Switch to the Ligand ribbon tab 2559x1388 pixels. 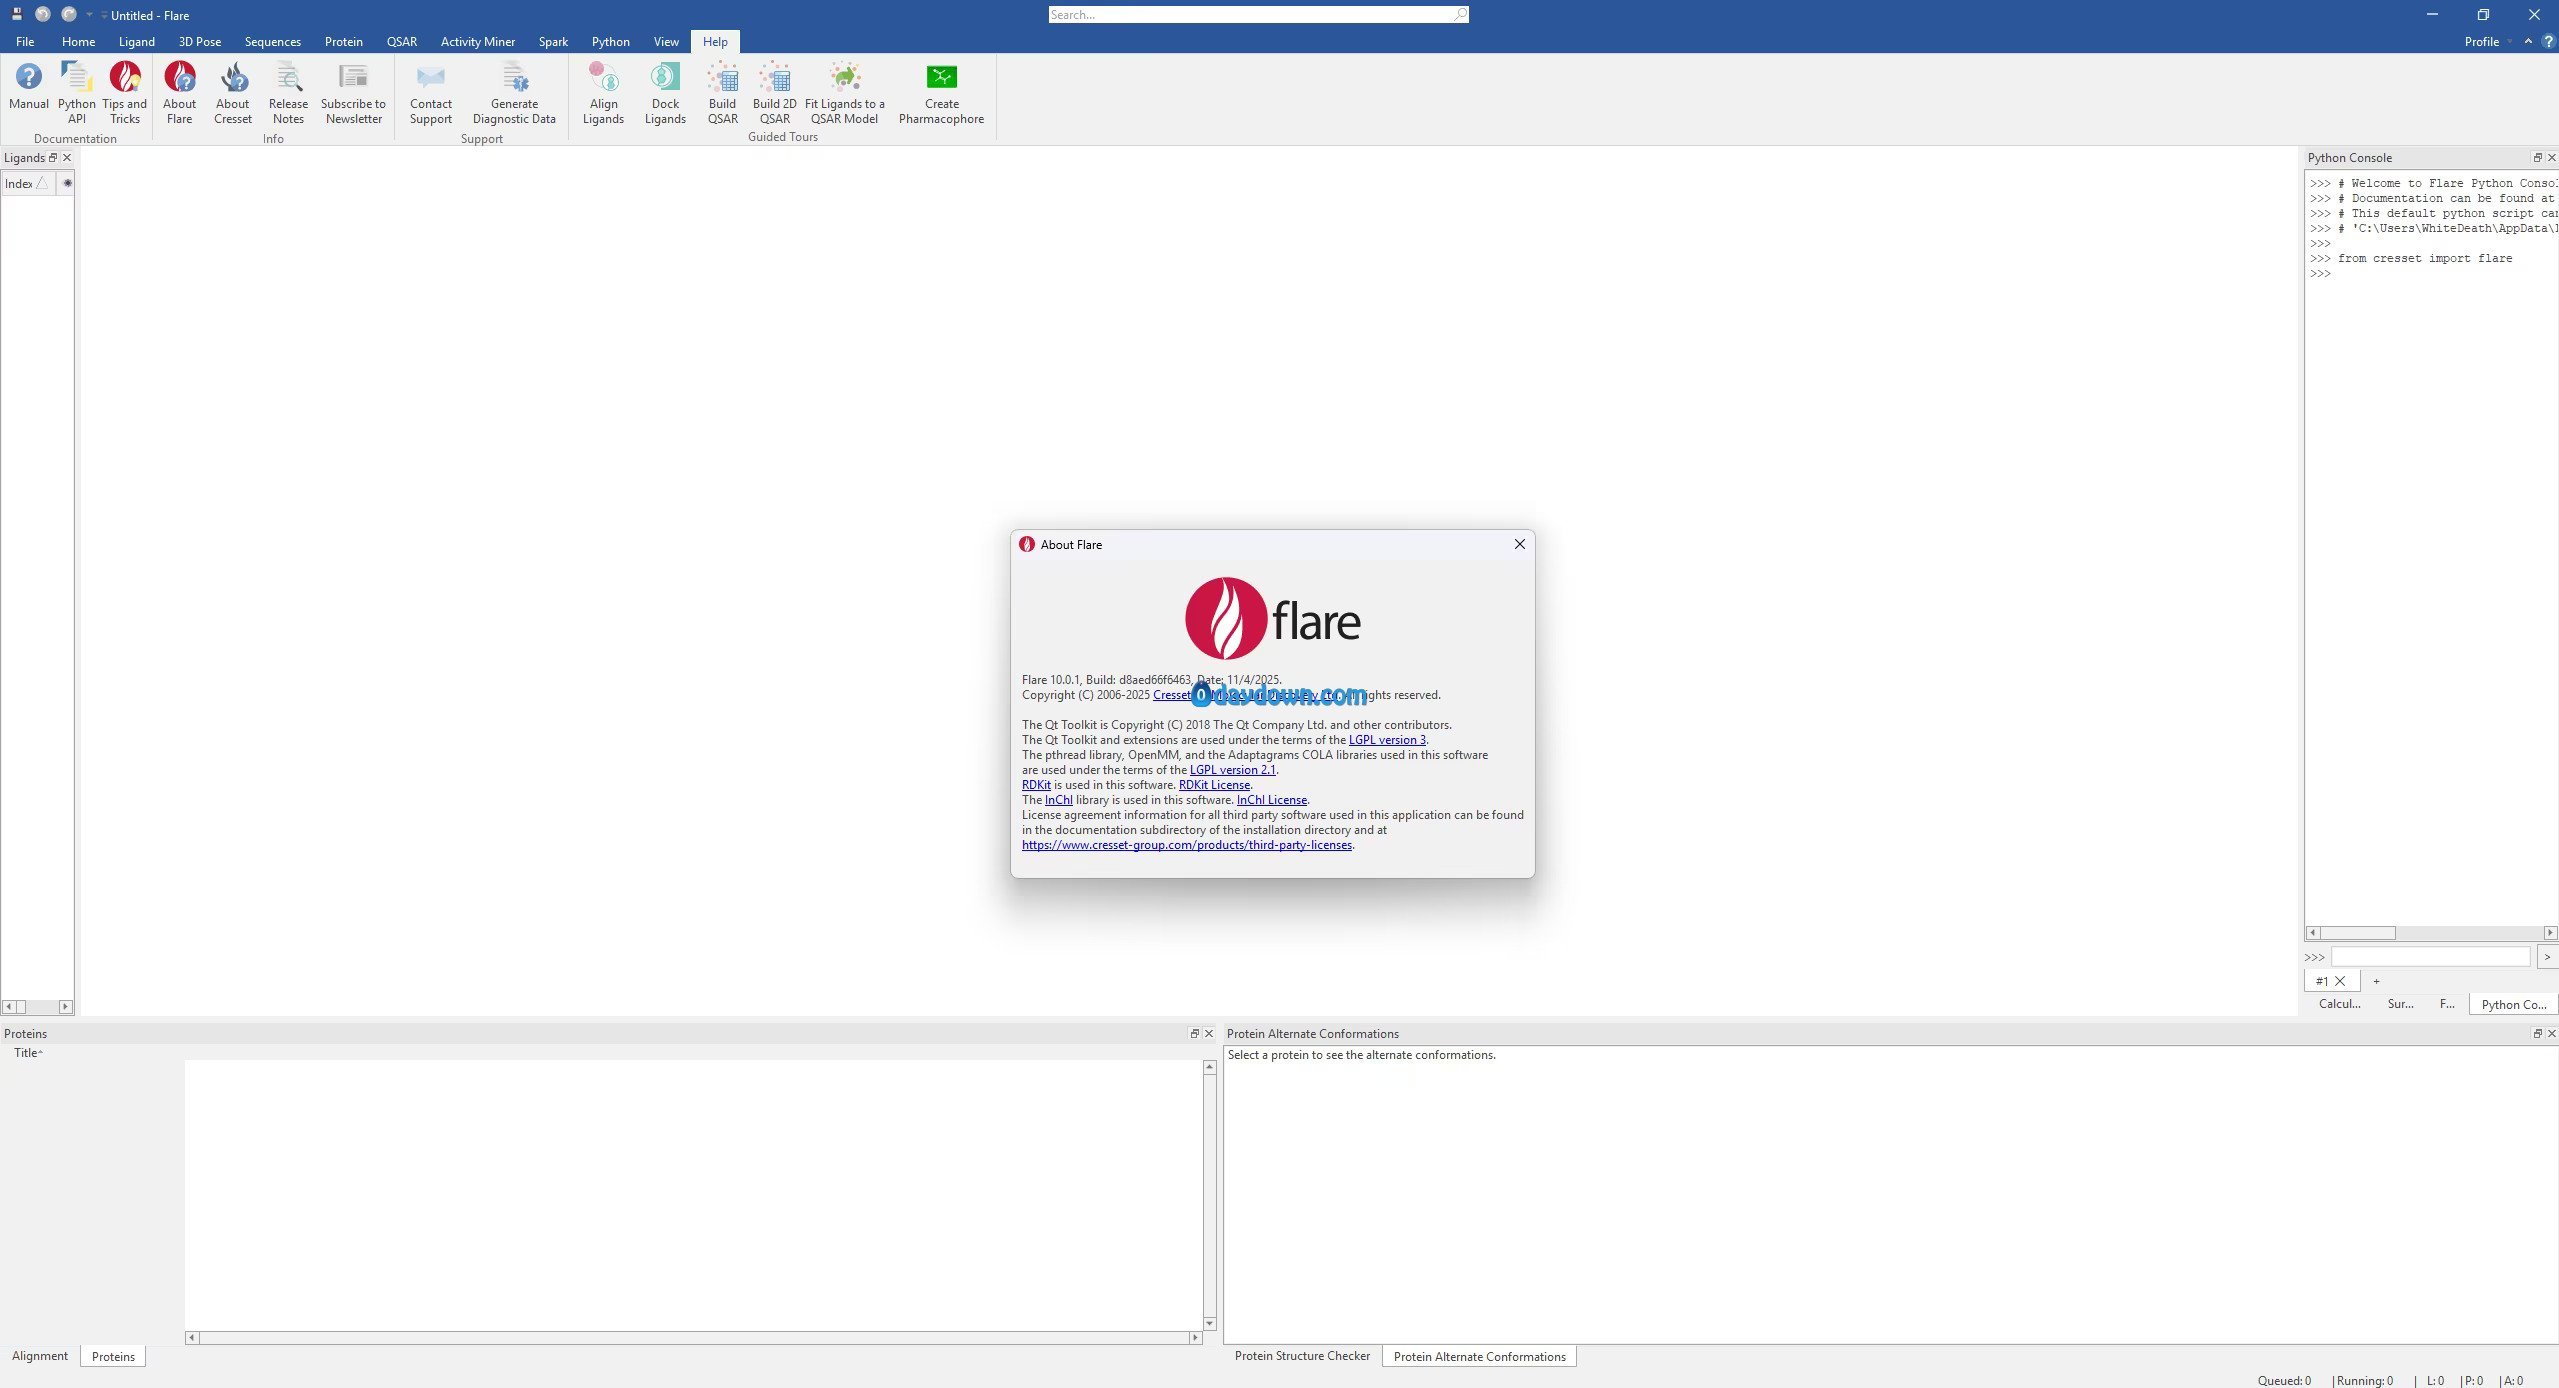click(136, 41)
